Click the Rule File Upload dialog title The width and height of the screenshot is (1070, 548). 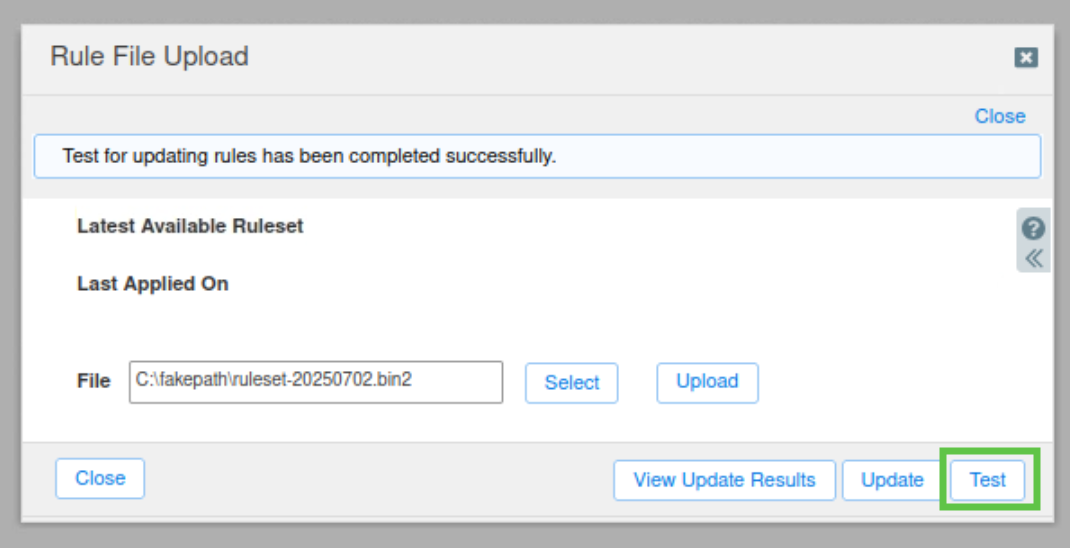(150, 57)
